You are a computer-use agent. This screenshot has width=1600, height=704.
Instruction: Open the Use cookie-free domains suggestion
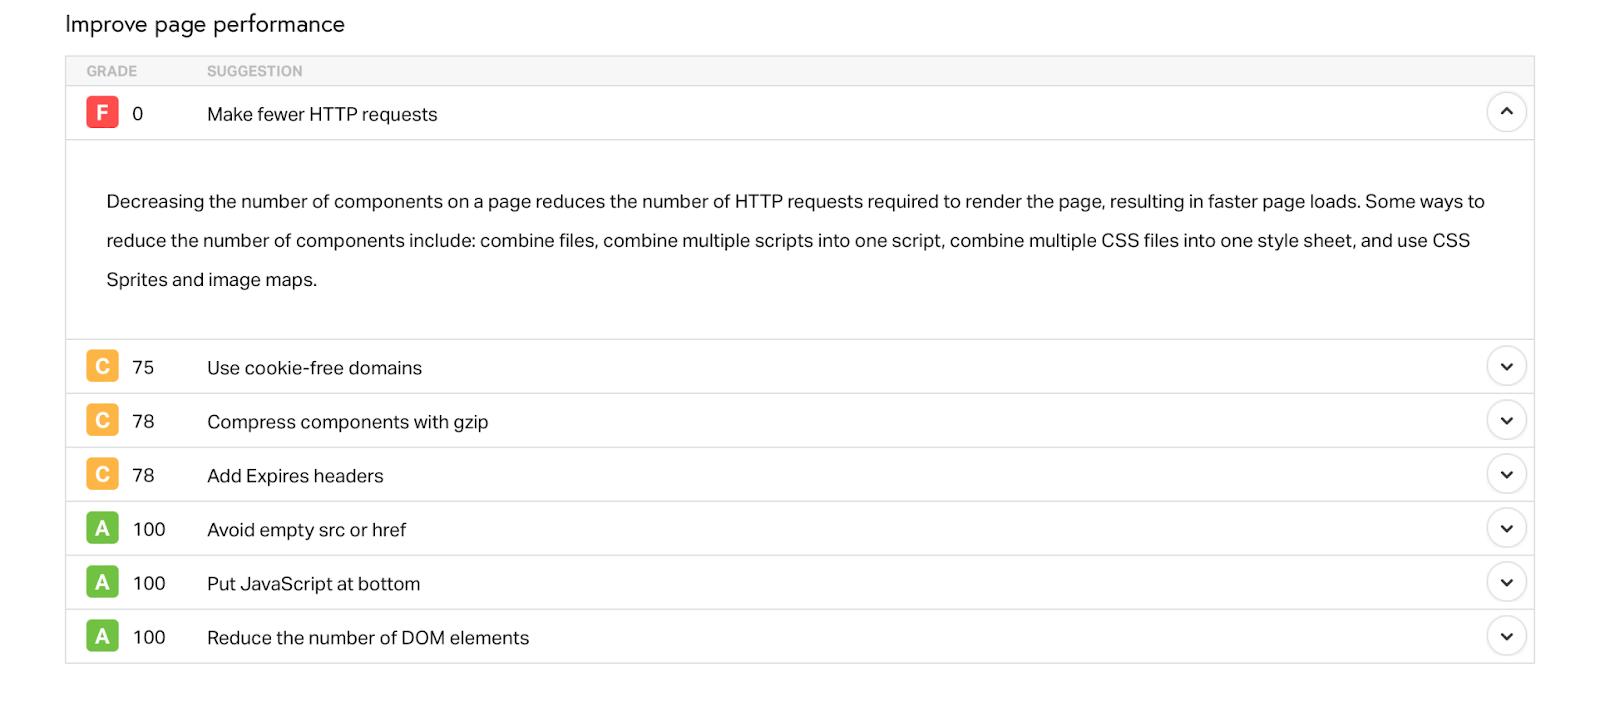[x=314, y=368]
